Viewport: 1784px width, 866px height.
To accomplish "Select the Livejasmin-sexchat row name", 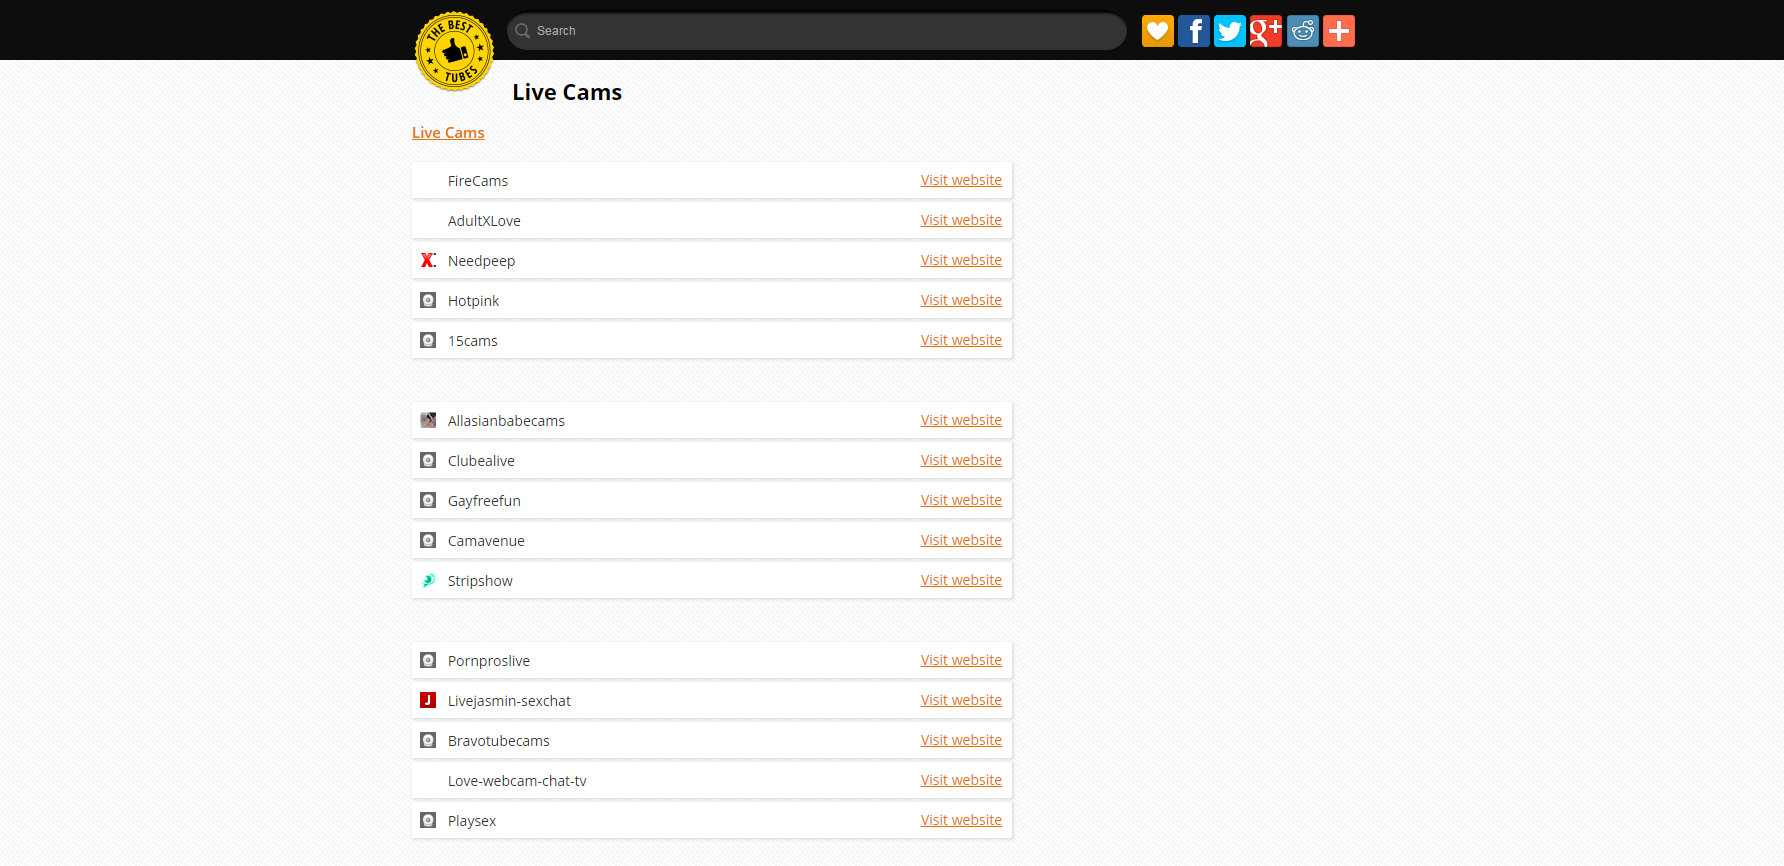I will (x=509, y=701).
